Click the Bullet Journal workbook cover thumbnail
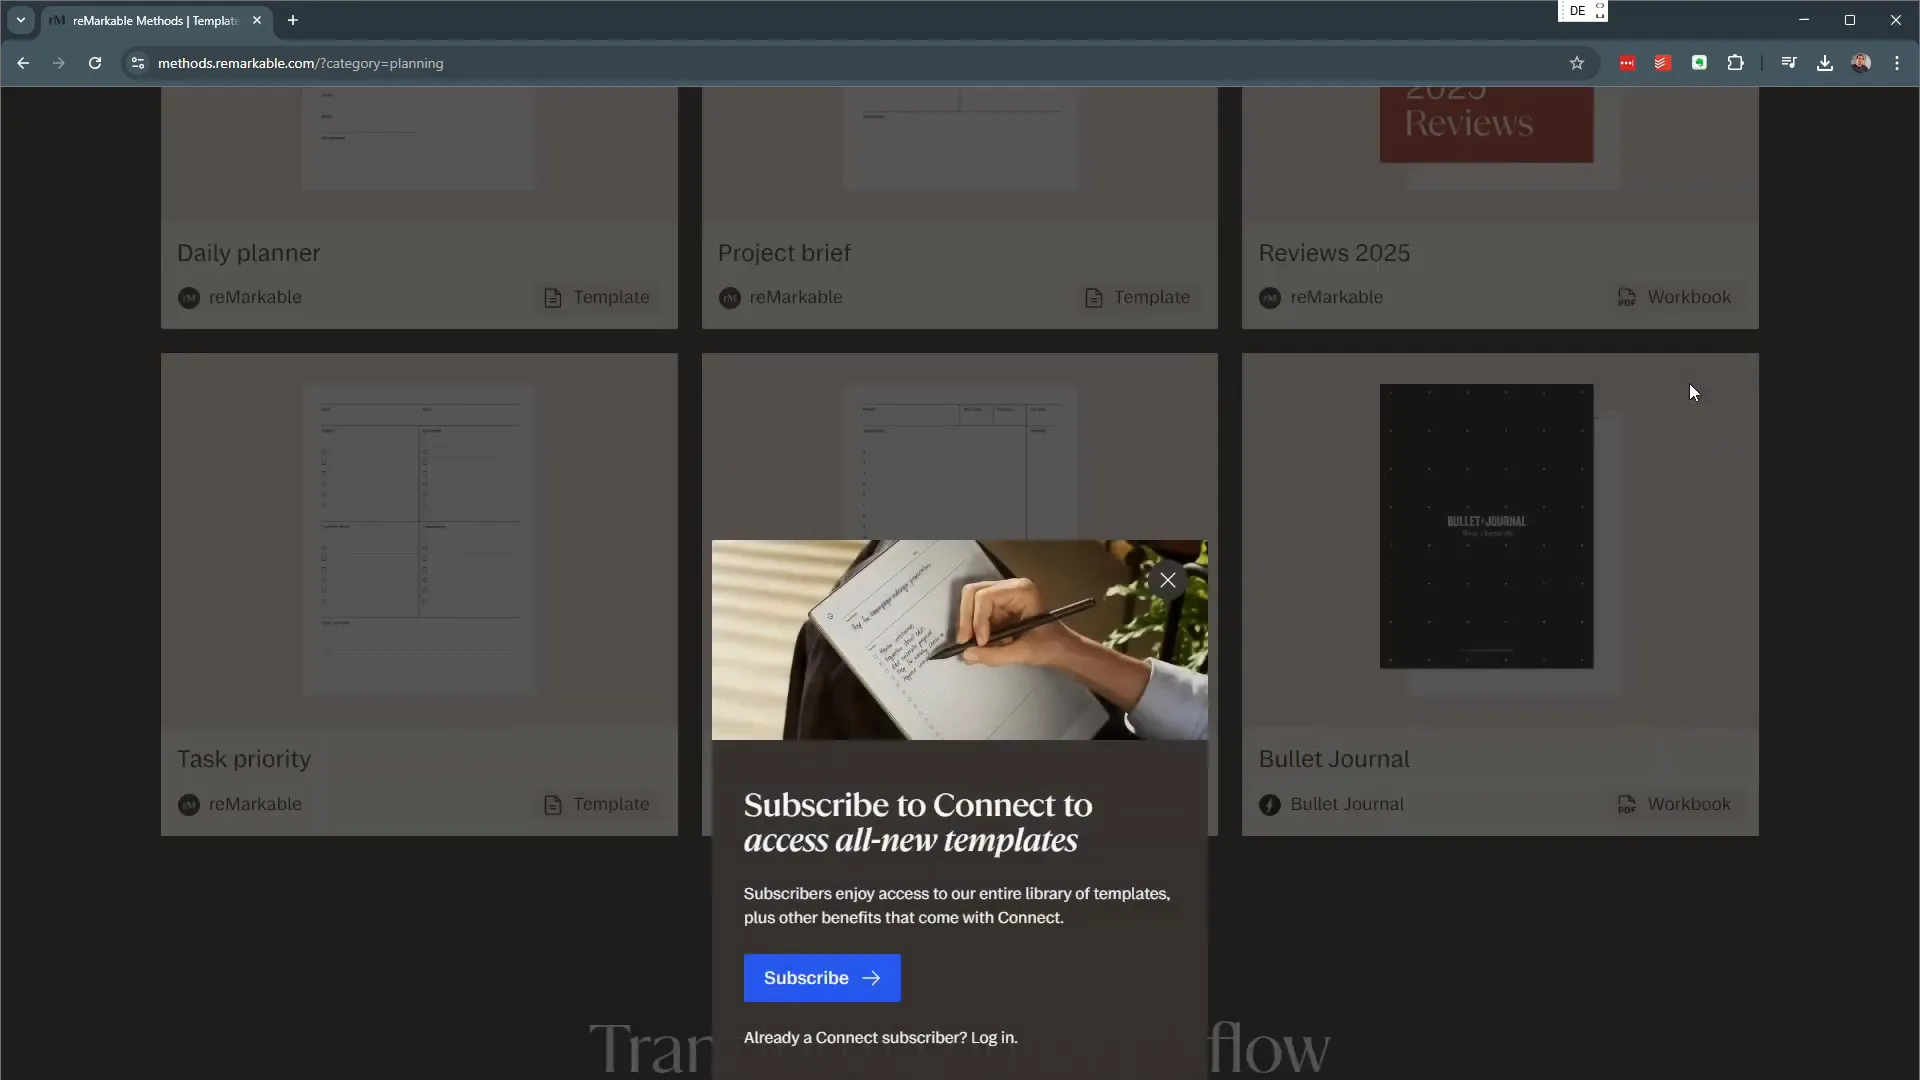The height and width of the screenshot is (1080, 1920). click(1486, 526)
